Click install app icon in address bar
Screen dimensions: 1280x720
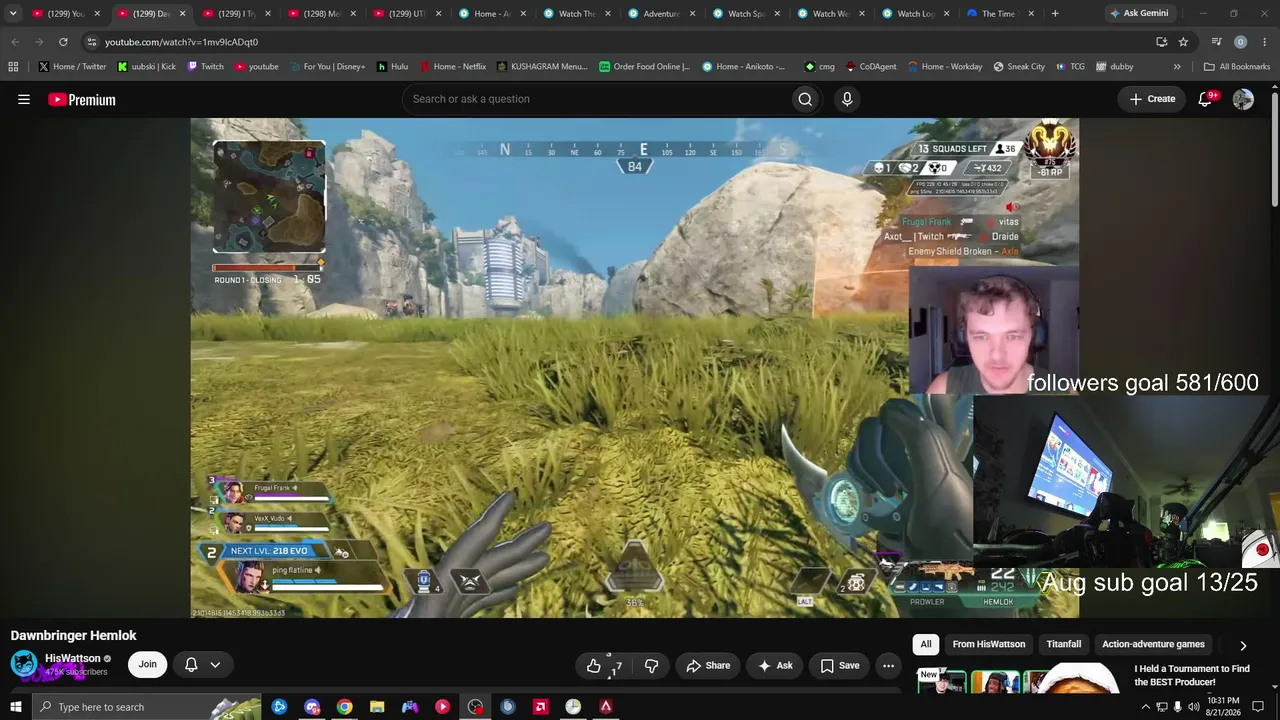(1161, 42)
